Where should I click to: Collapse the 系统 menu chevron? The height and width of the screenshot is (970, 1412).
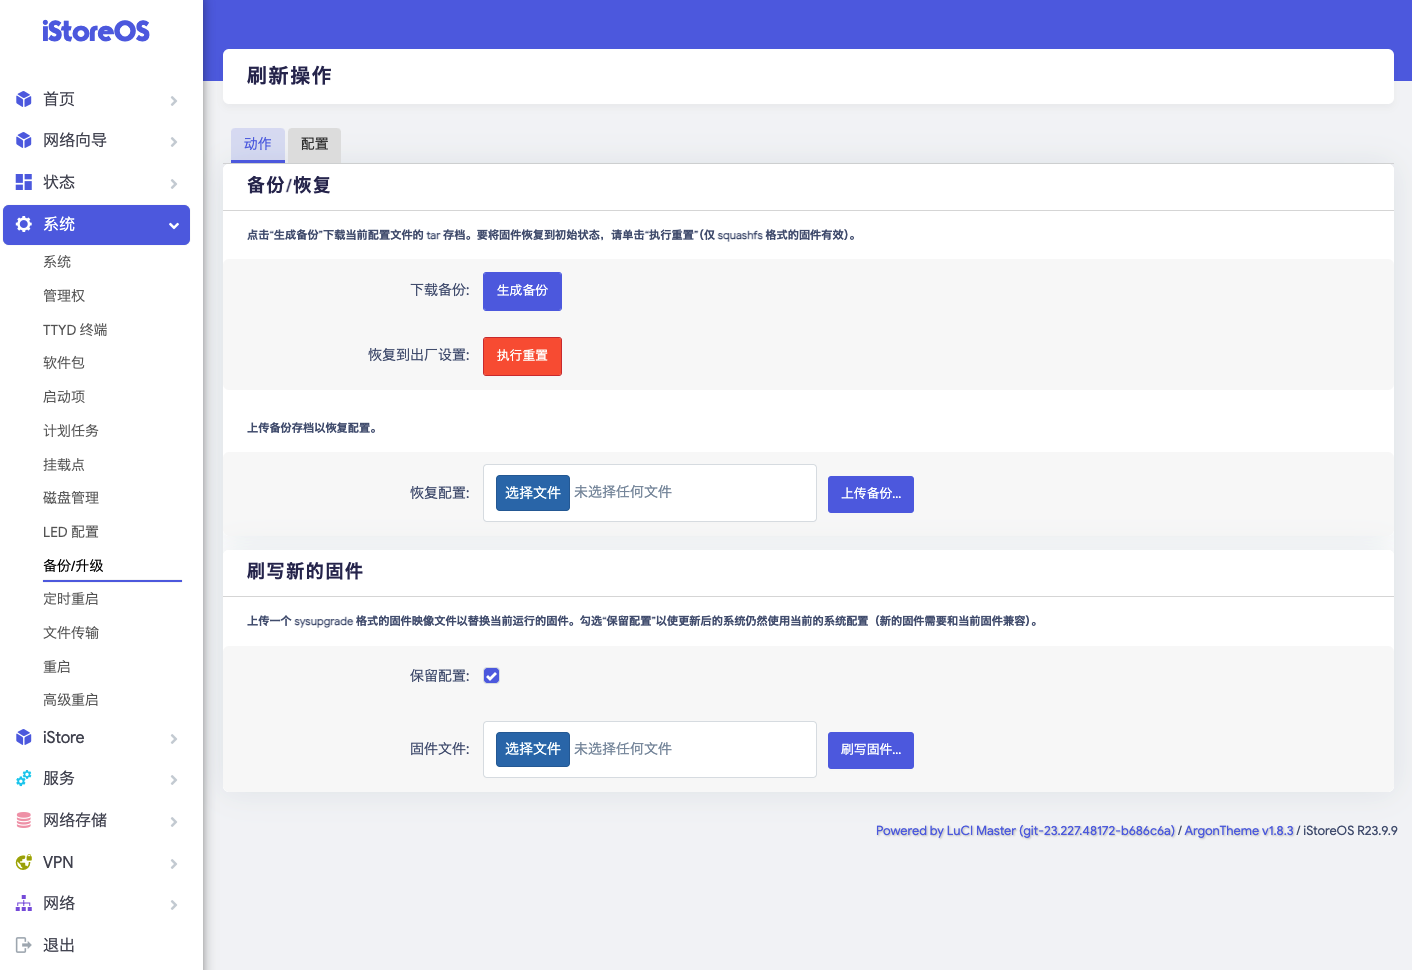click(x=172, y=224)
